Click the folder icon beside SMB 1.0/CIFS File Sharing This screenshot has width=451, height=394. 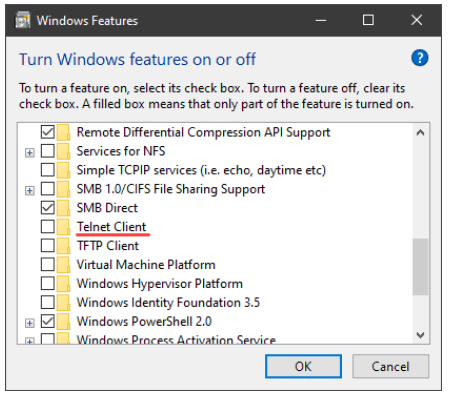coord(63,189)
